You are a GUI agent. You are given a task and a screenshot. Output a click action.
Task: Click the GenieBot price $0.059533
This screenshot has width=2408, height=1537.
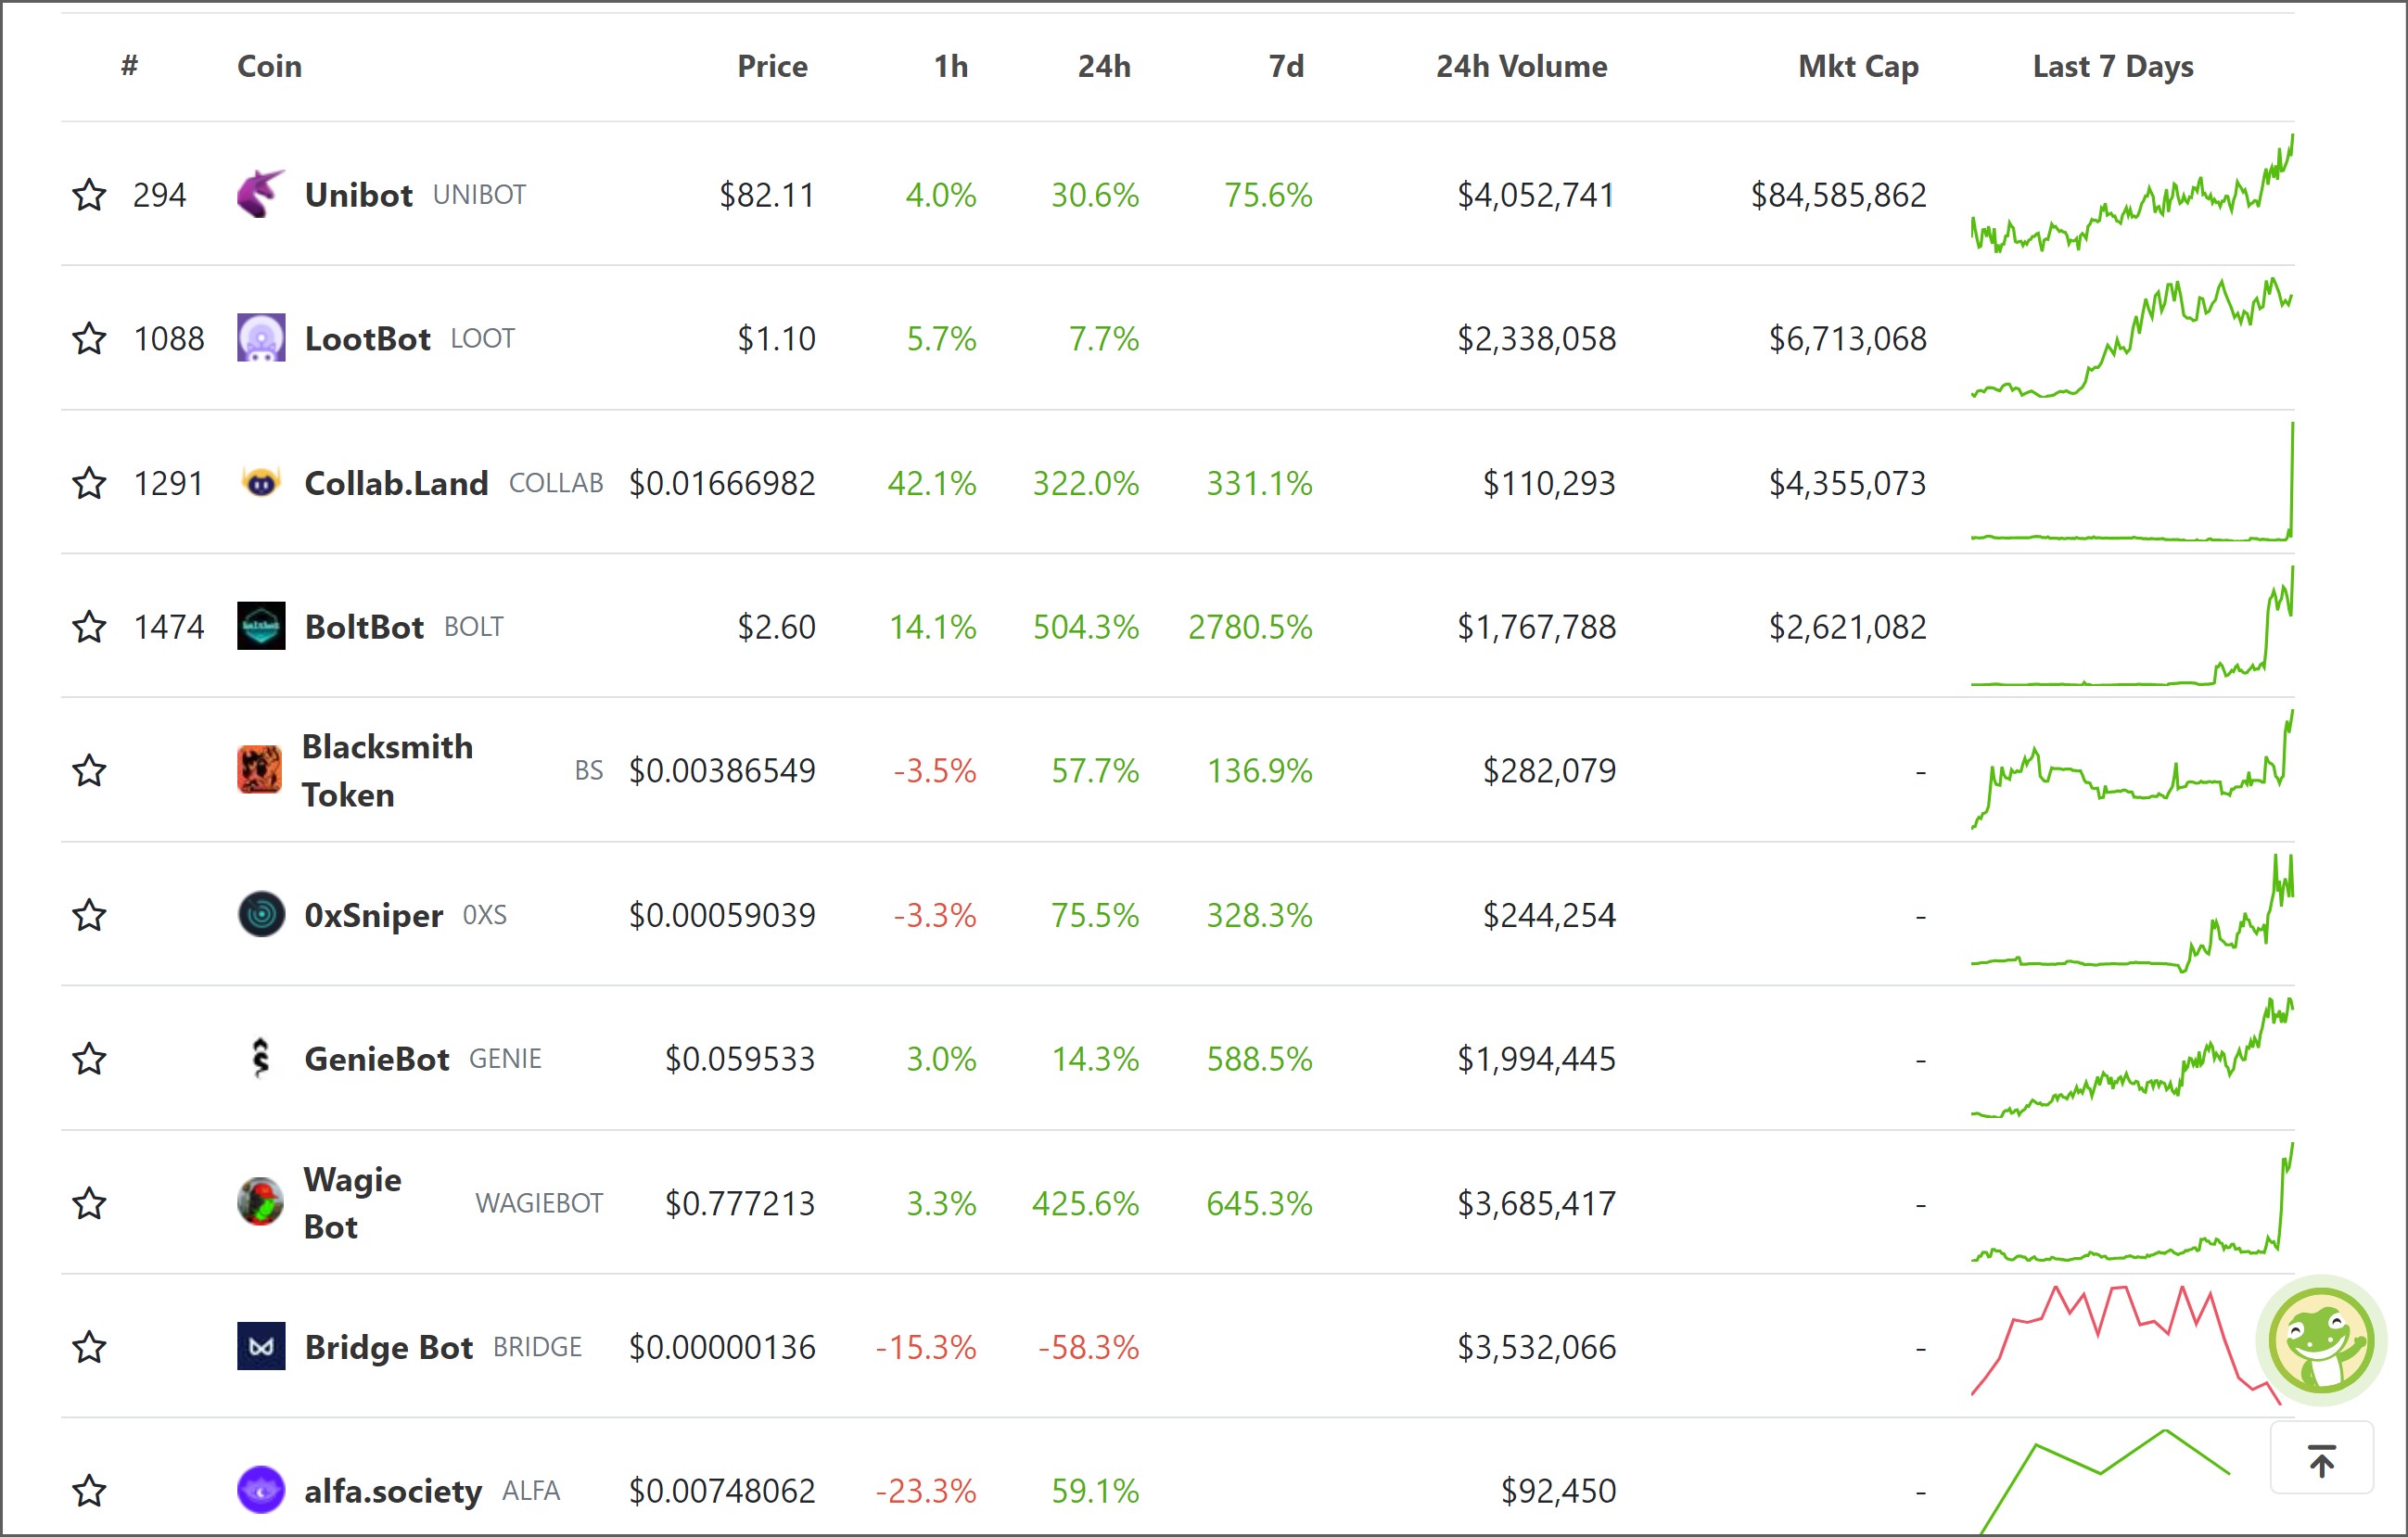pos(740,1058)
